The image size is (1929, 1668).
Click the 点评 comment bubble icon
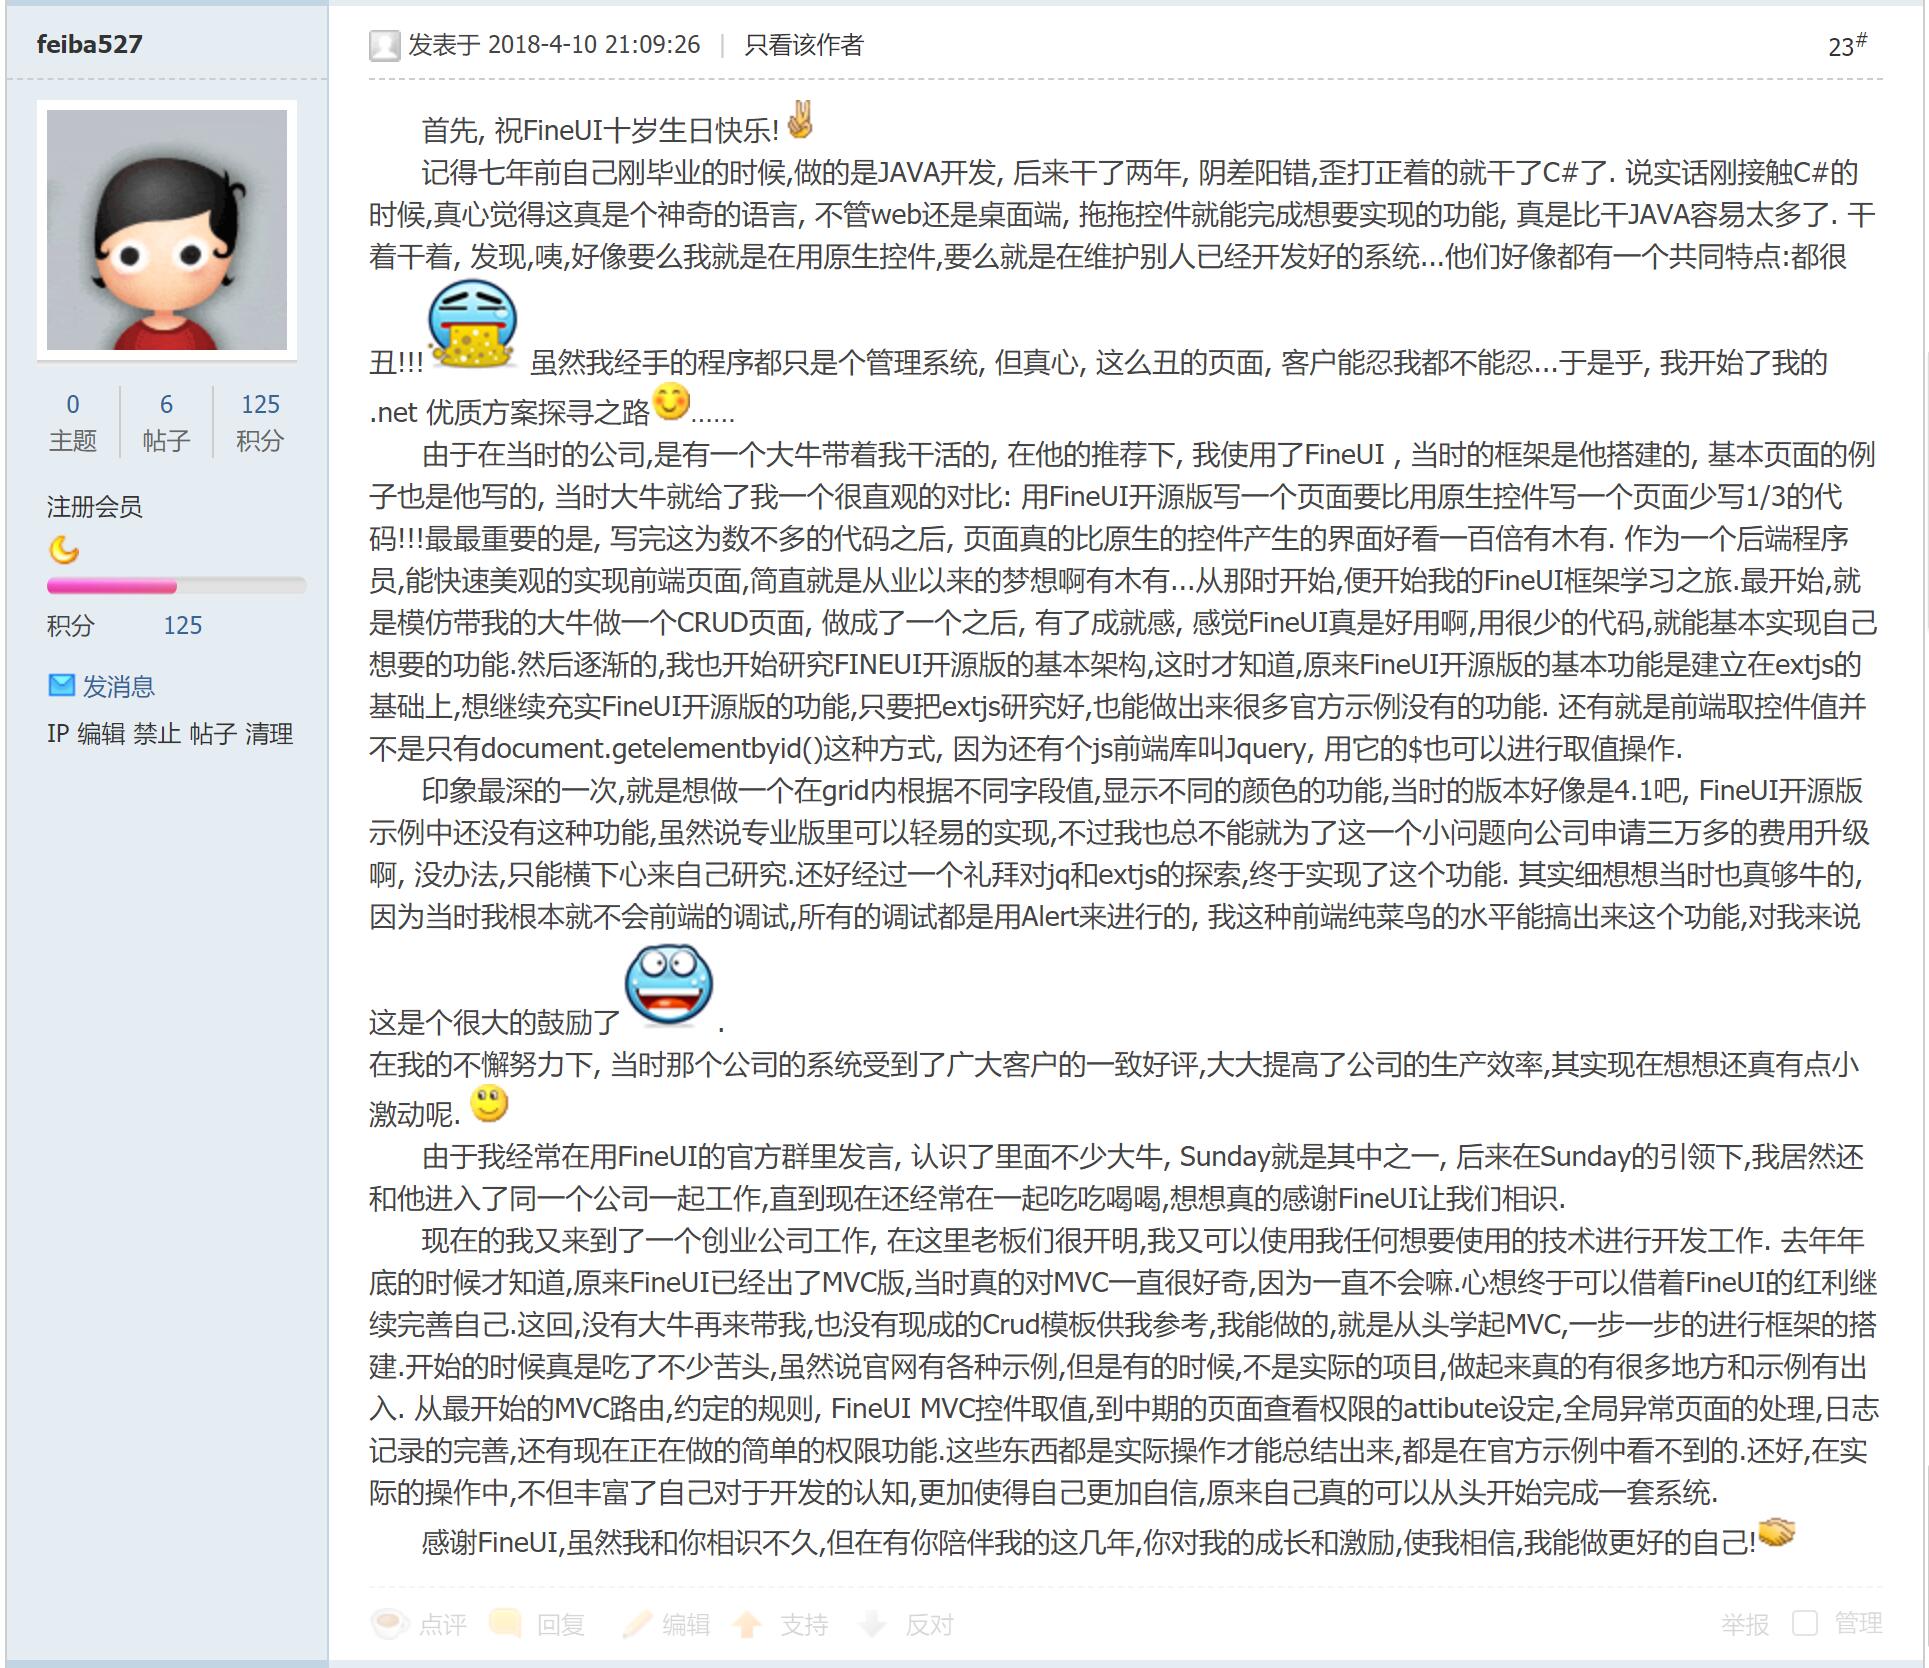point(389,1624)
